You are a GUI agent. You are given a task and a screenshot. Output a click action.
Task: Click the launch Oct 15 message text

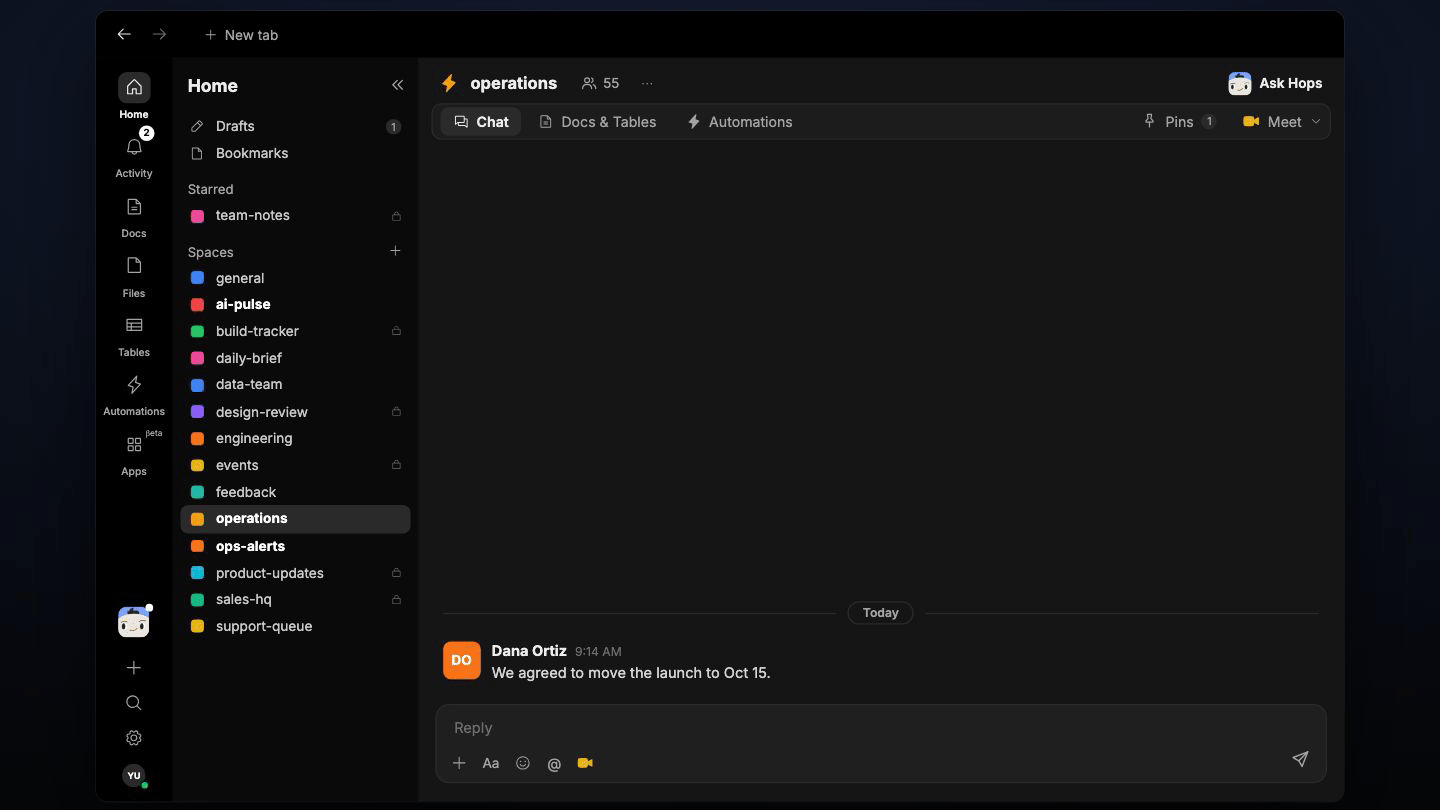point(631,673)
